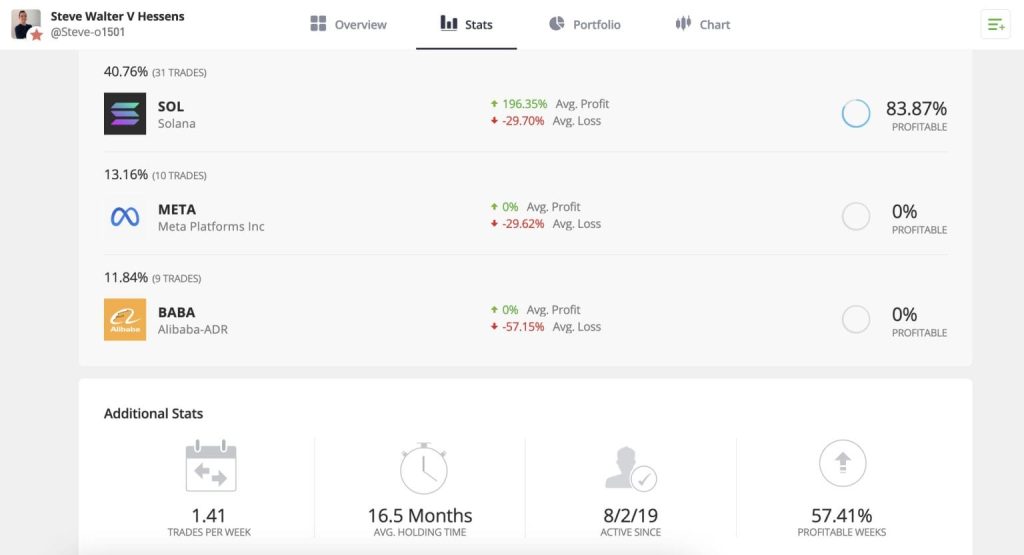Image resolution: width=1024 pixels, height=555 pixels.
Task: Click the META 0% profitable progress ring
Action: (x=856, y=217)
